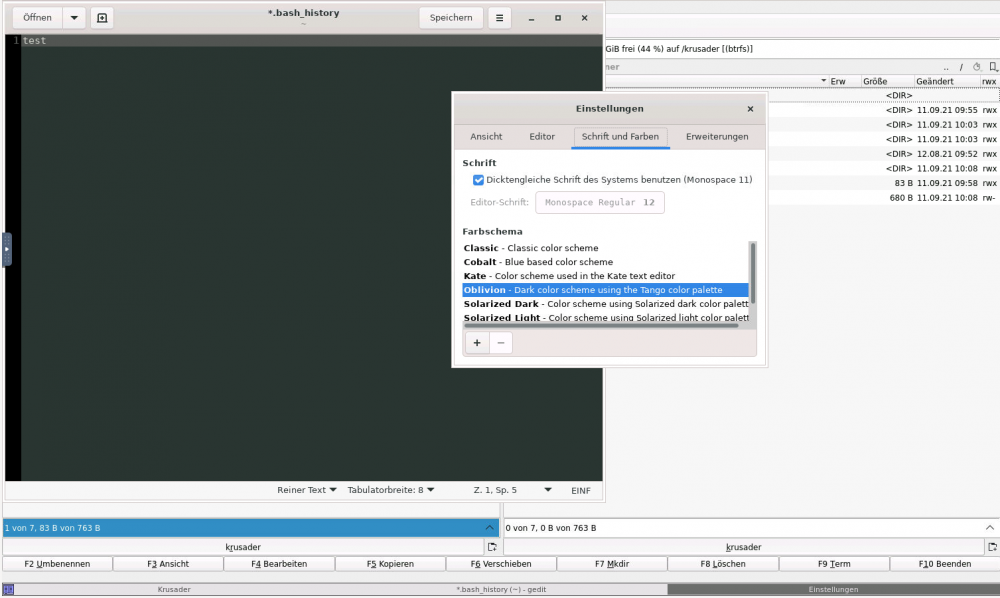Open the gedit hamburger menu
Image resolution: width=1000 pixels, height=598 pixels.
[x=499, y=18]
